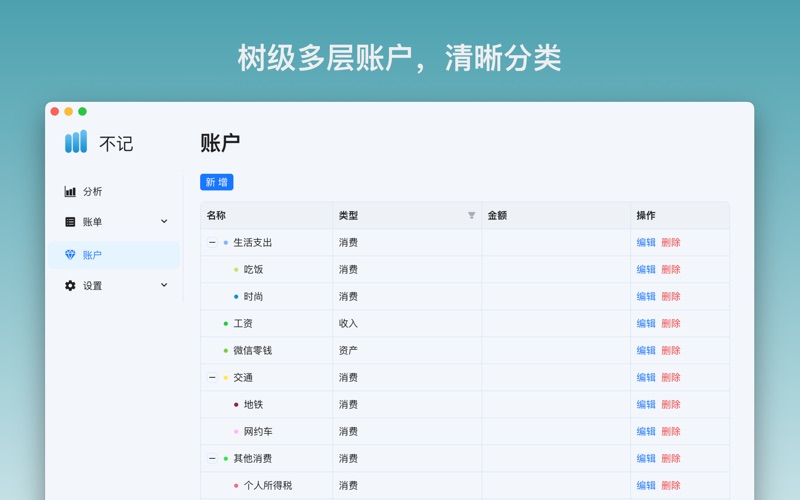Click the 设置 gear icon
This screenshot has width=800, height=500.
tap(70, 286)
